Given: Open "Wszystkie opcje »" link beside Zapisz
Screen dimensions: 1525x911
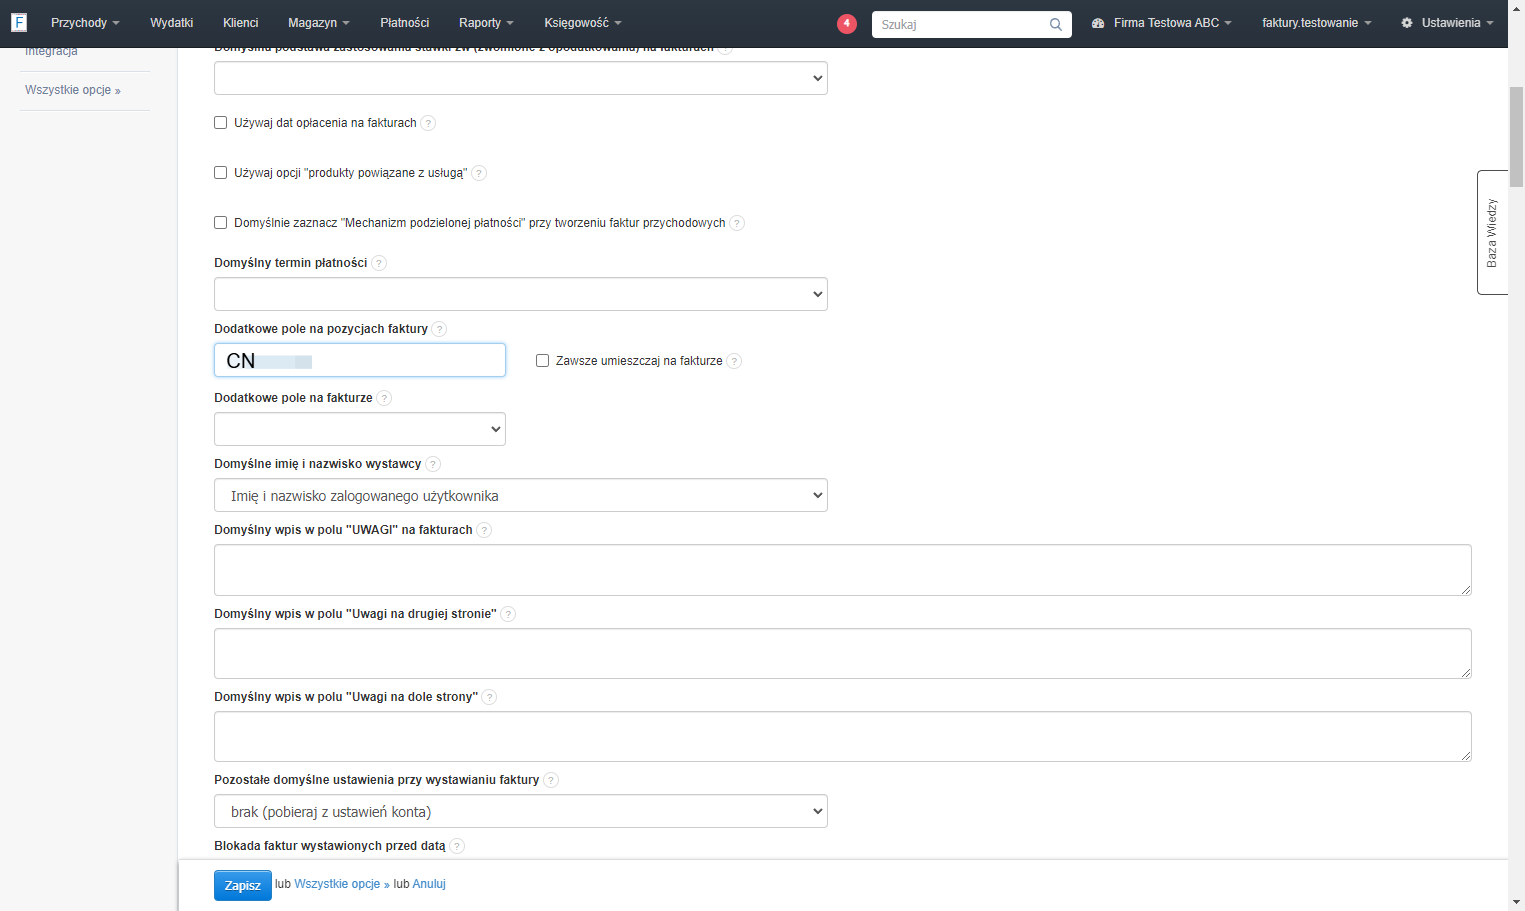Looking at the screenshot, I should [x=342, y=884].
